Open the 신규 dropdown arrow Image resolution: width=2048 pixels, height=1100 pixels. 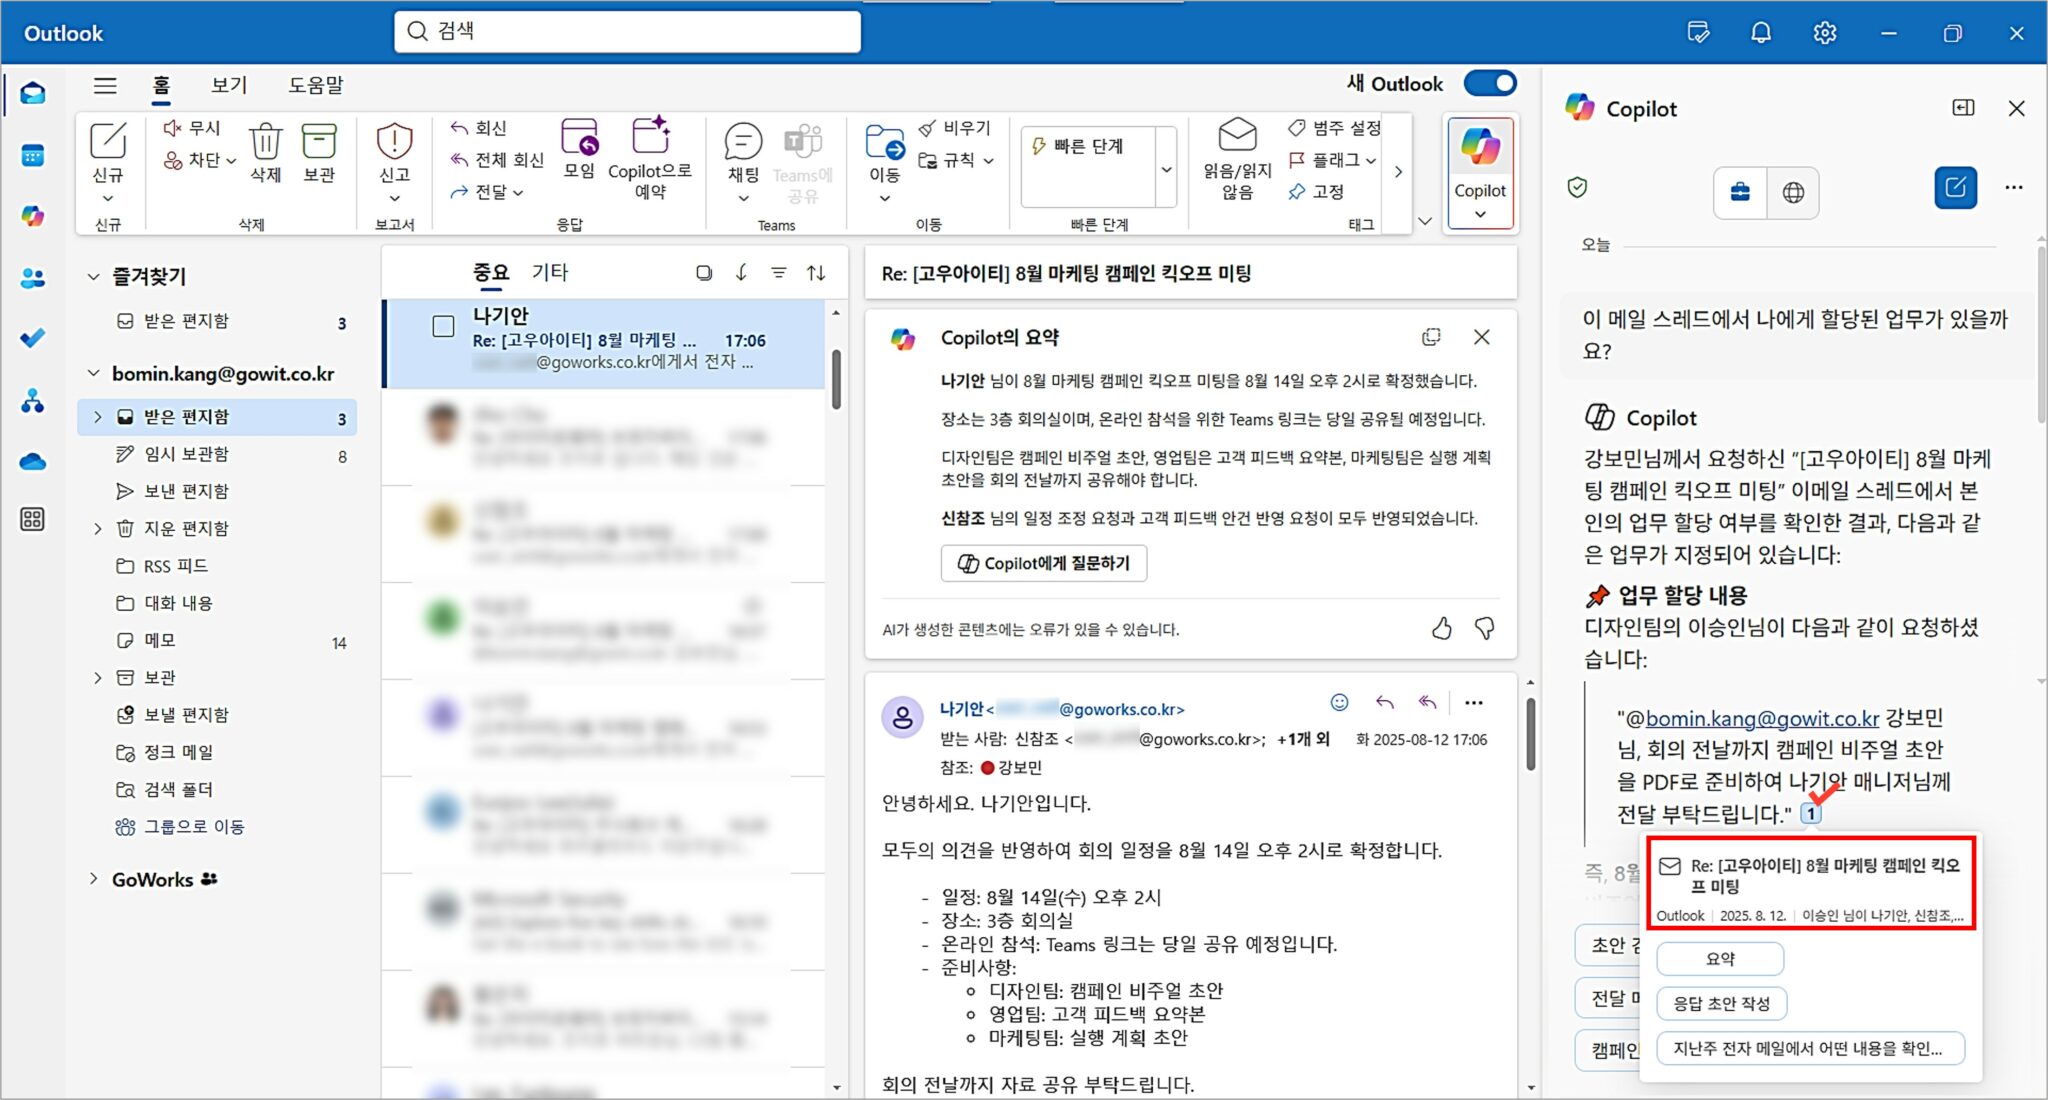(x=107, y=198)
